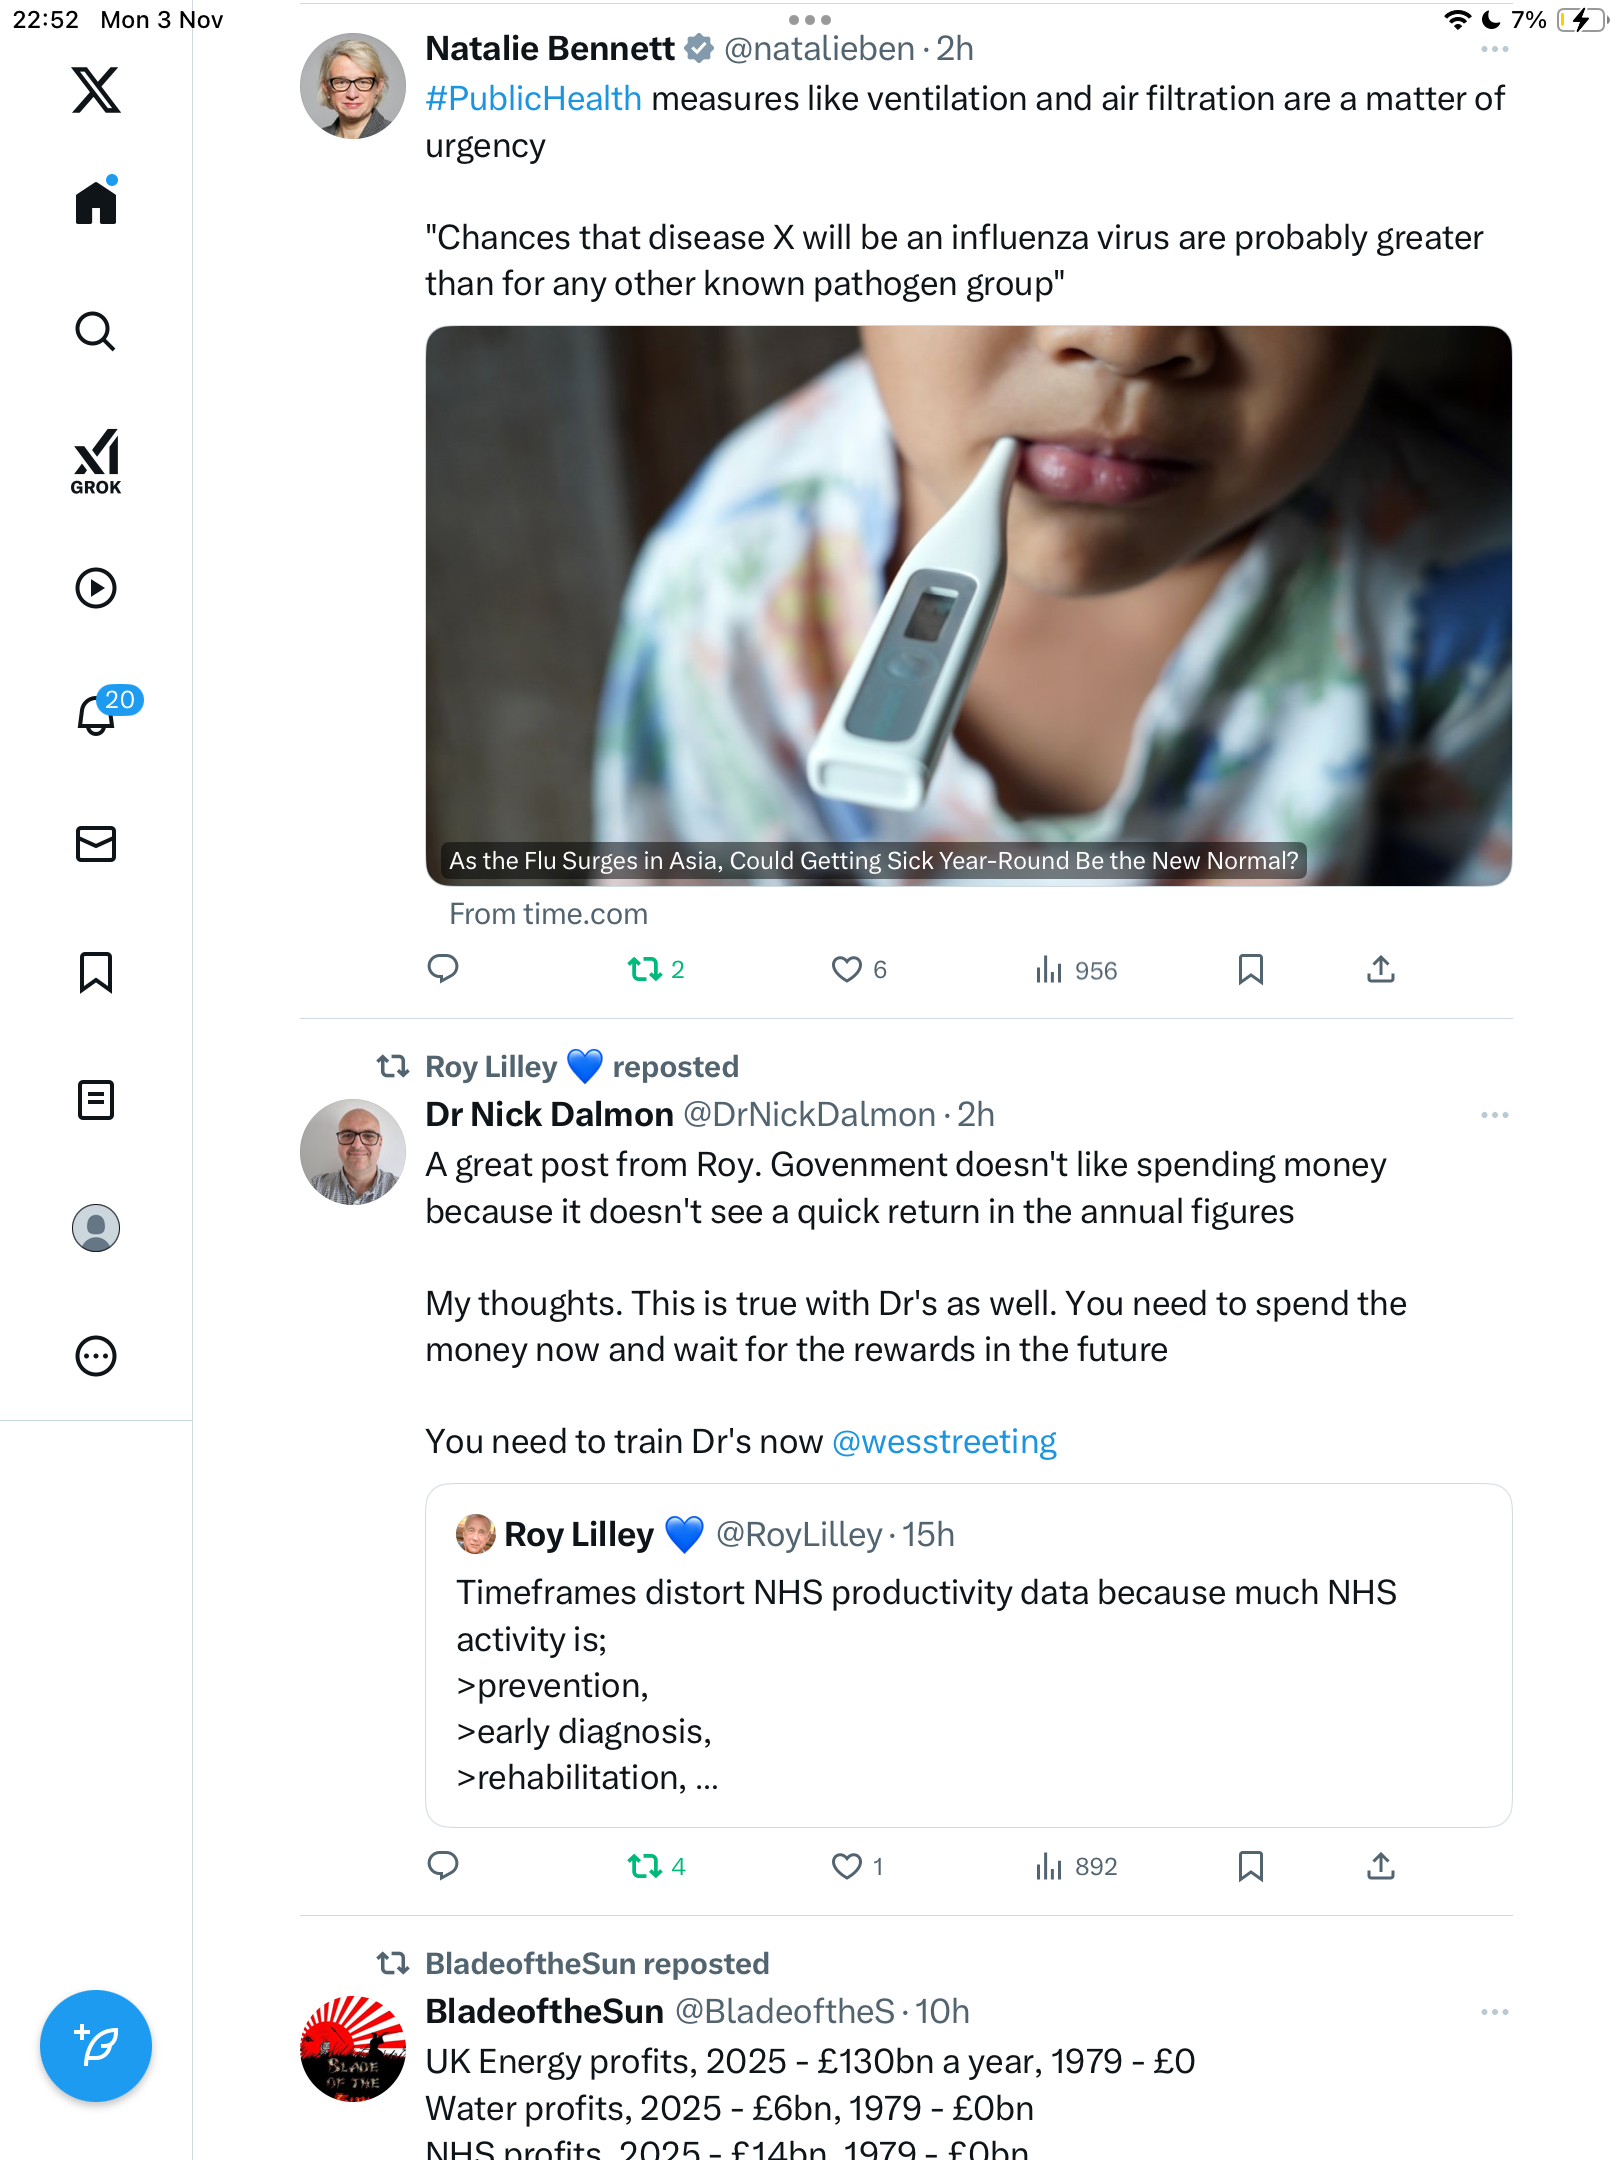Open notifications with 20 badge
Image resolution: width=1620 pixels, height=2160 pixels.
98,714
